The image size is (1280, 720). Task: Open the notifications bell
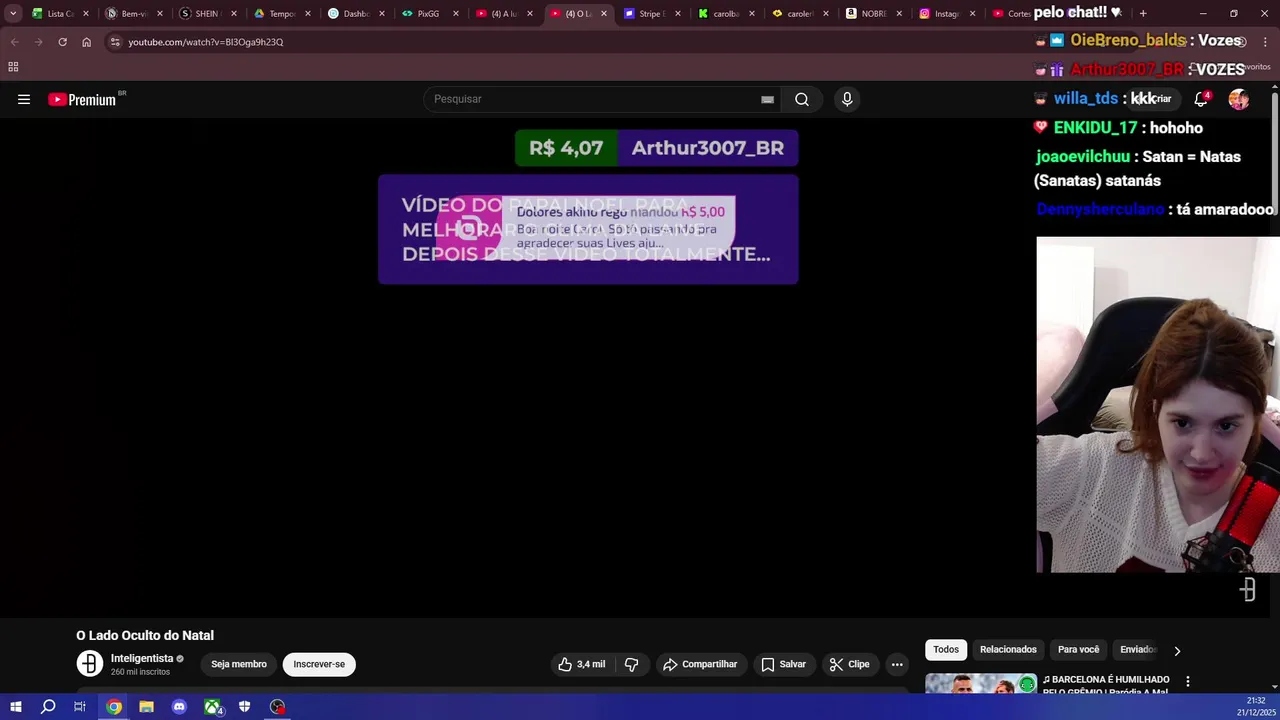[x=1201, y=99]
